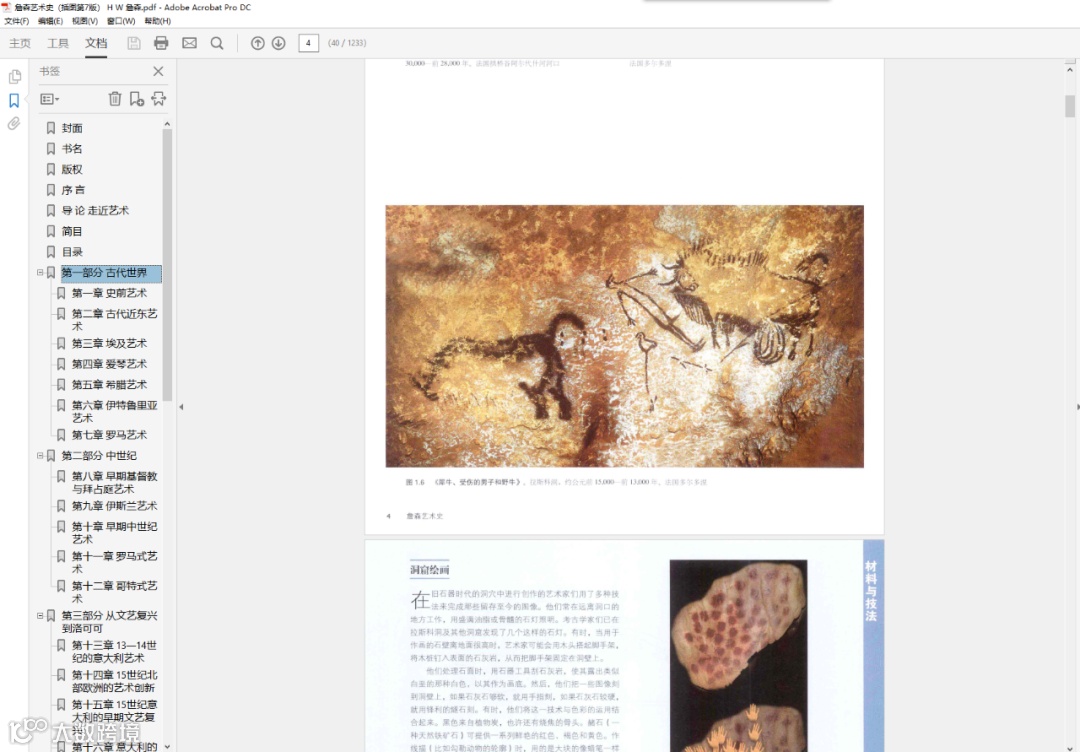
Task: Open 第八章 早期基督教与拜占庭艺术 bookmark
Action: 115,483
